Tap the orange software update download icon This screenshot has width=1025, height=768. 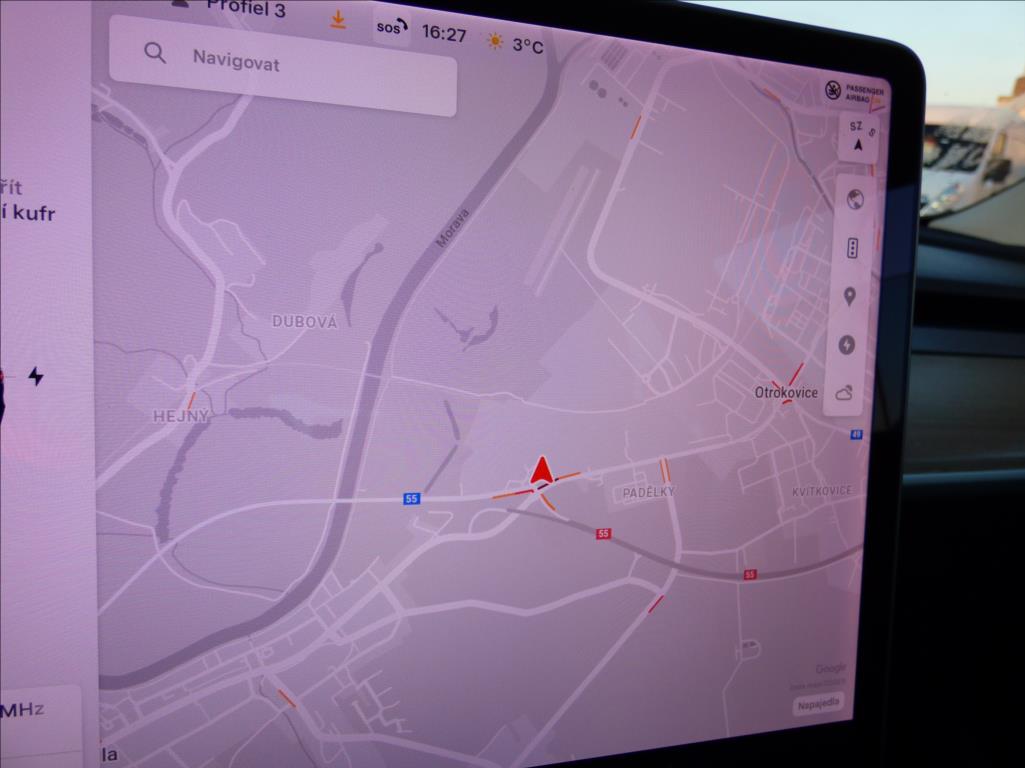pyautogui.click(x=340, y=19)
